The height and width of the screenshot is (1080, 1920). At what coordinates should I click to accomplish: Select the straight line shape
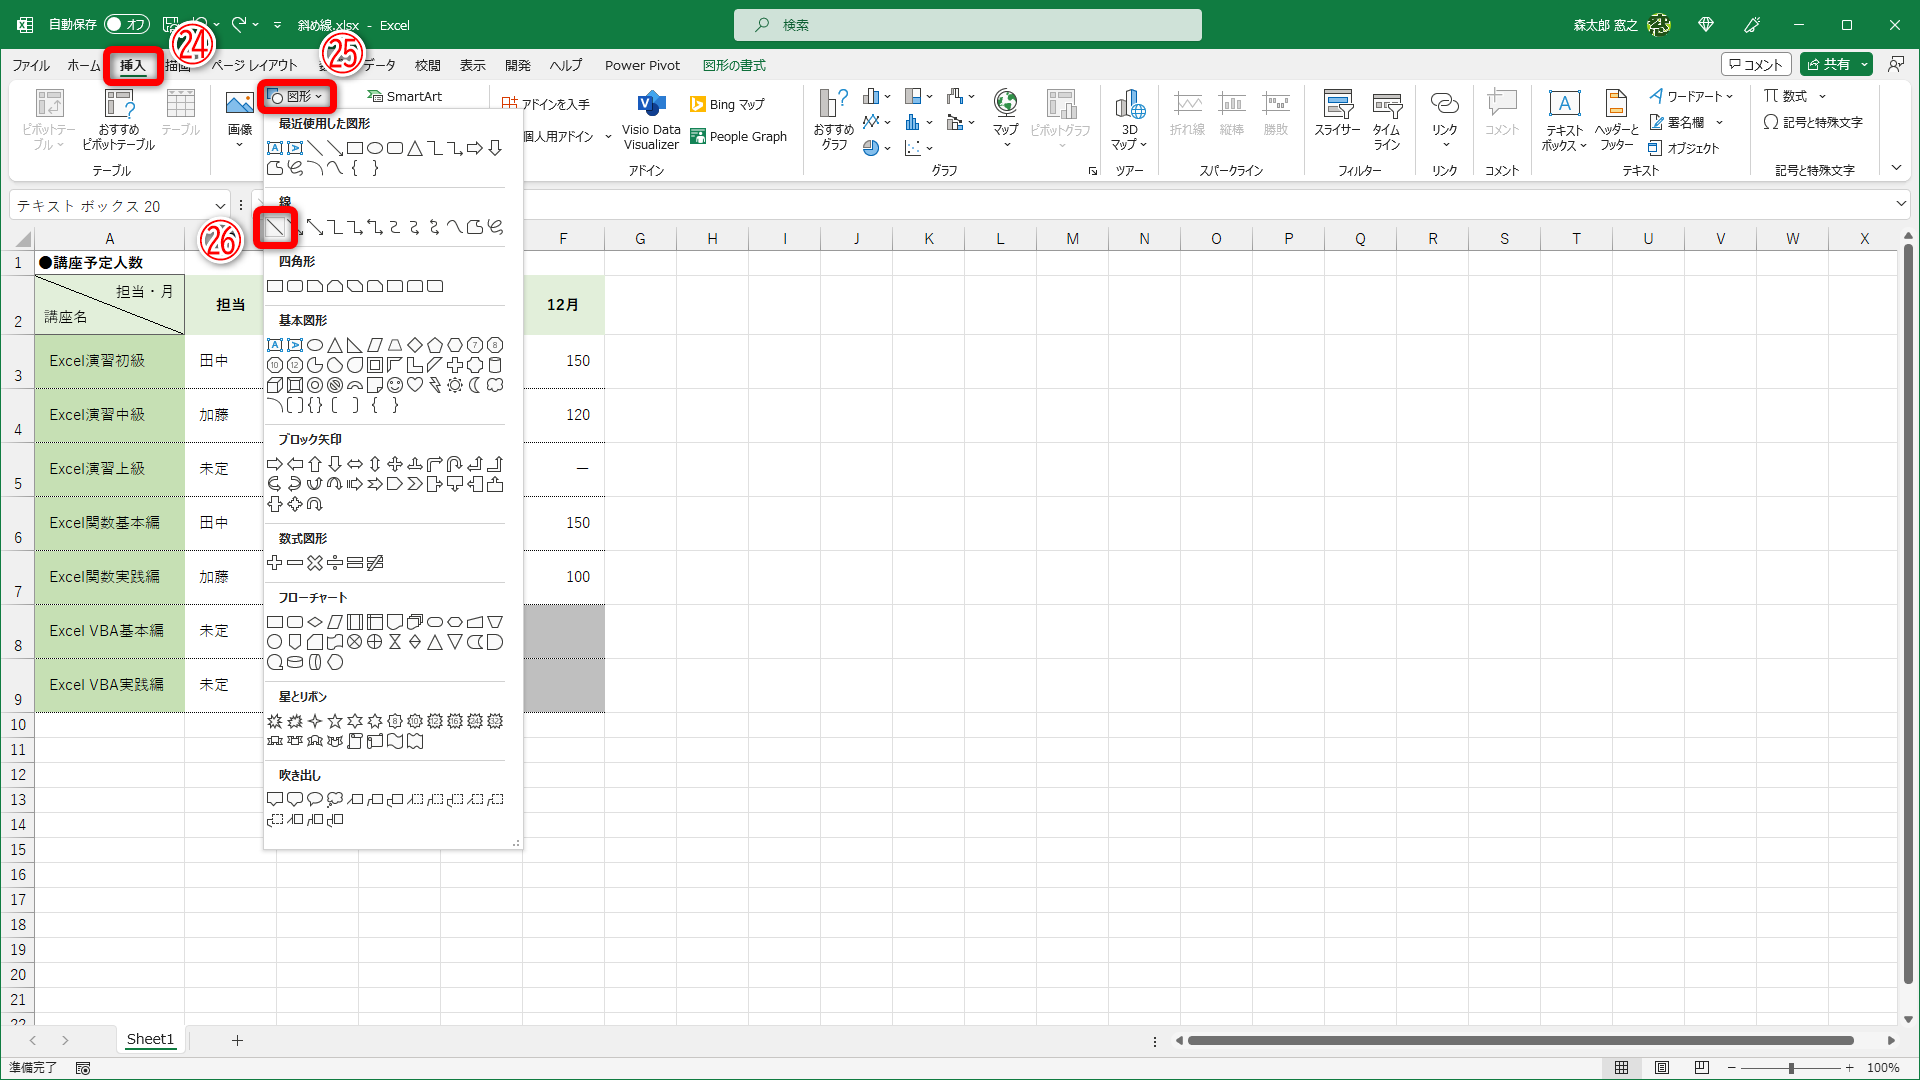[x=275, y=228]
